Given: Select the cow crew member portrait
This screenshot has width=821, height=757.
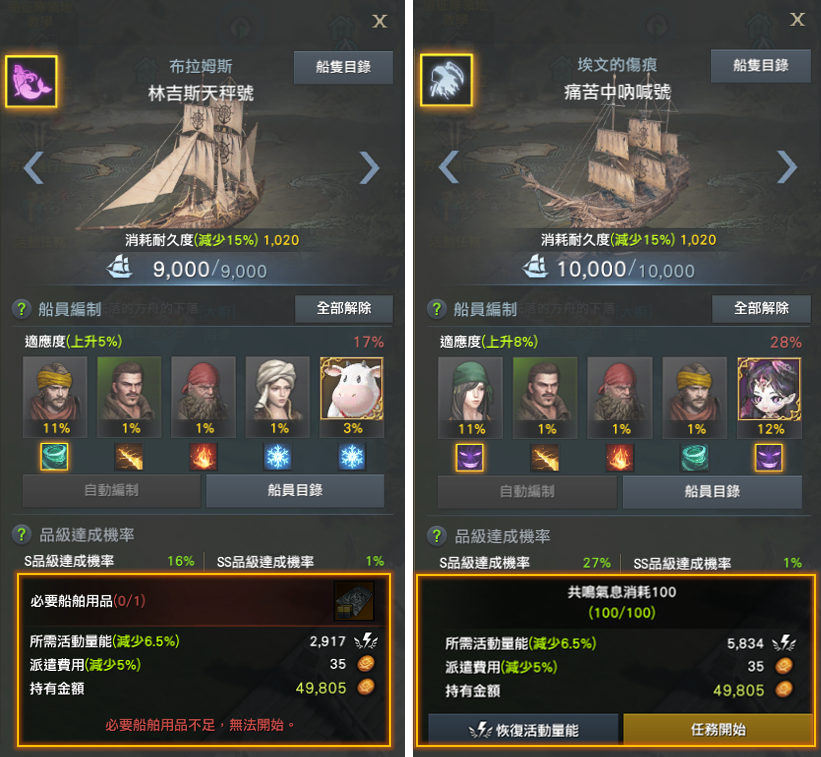Looking at the screenshot, I should (x=352, y=388).
